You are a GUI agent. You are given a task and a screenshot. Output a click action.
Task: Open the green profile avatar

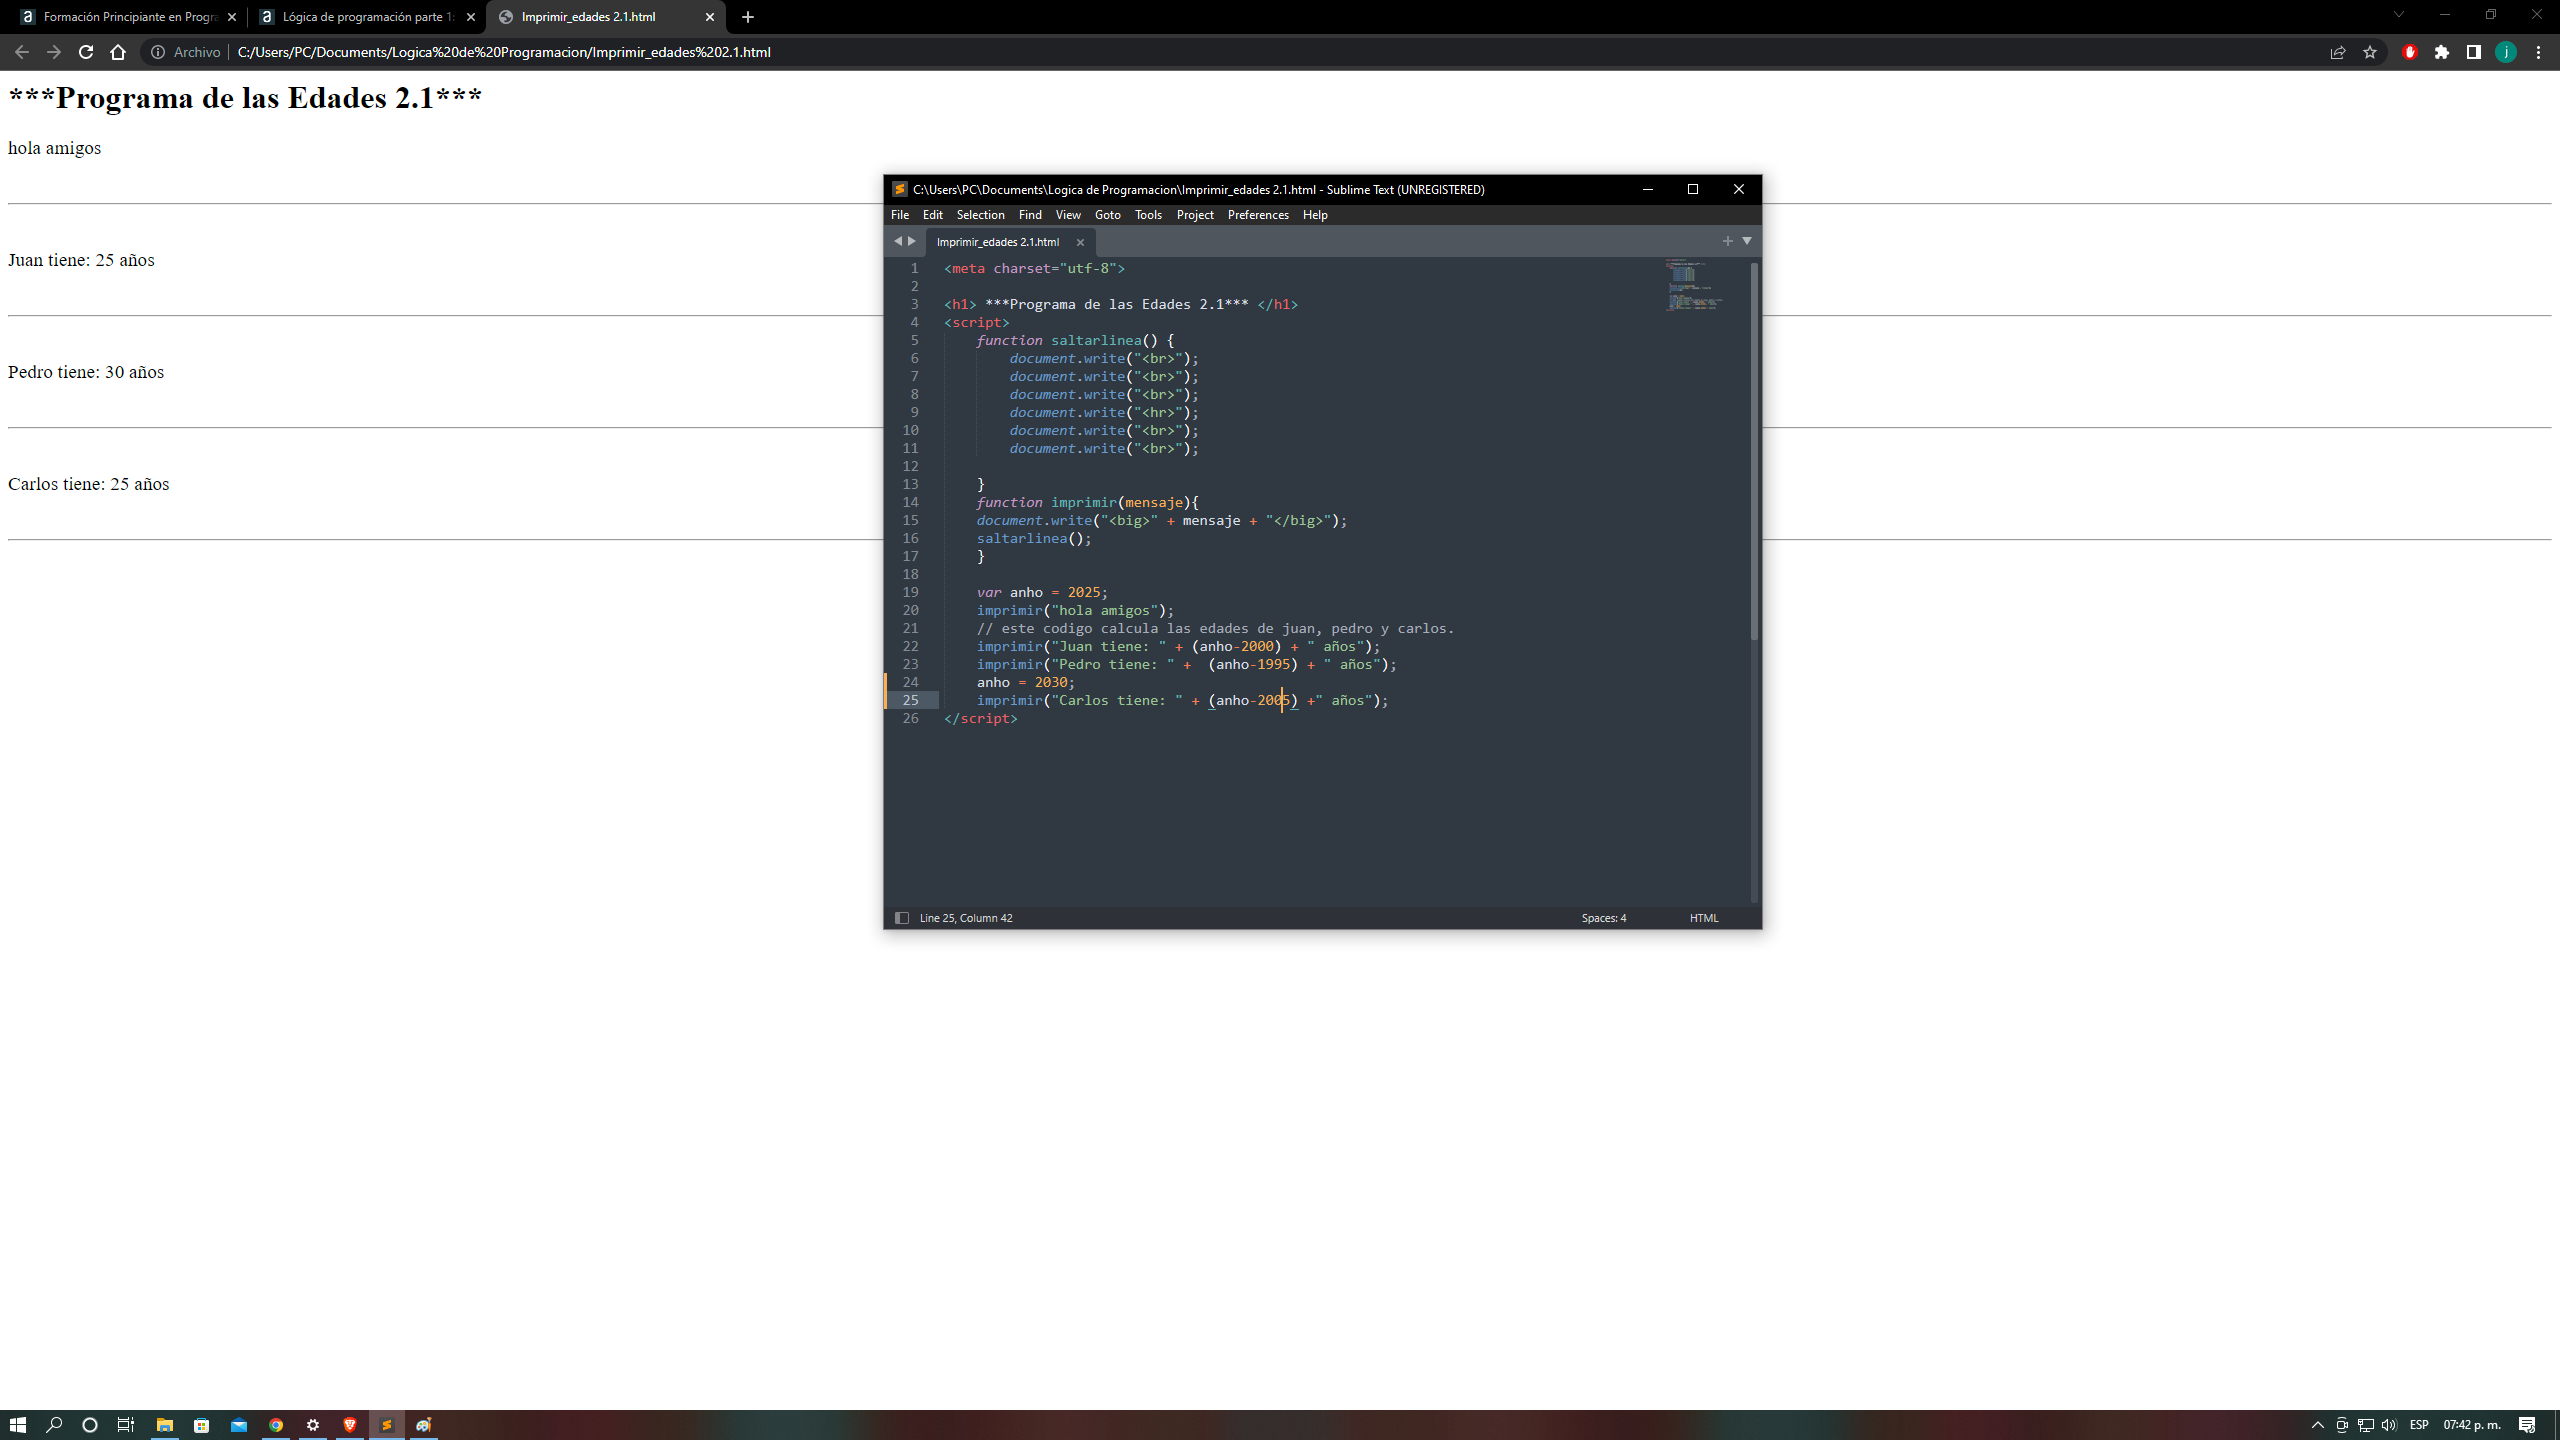(2506, 52)
